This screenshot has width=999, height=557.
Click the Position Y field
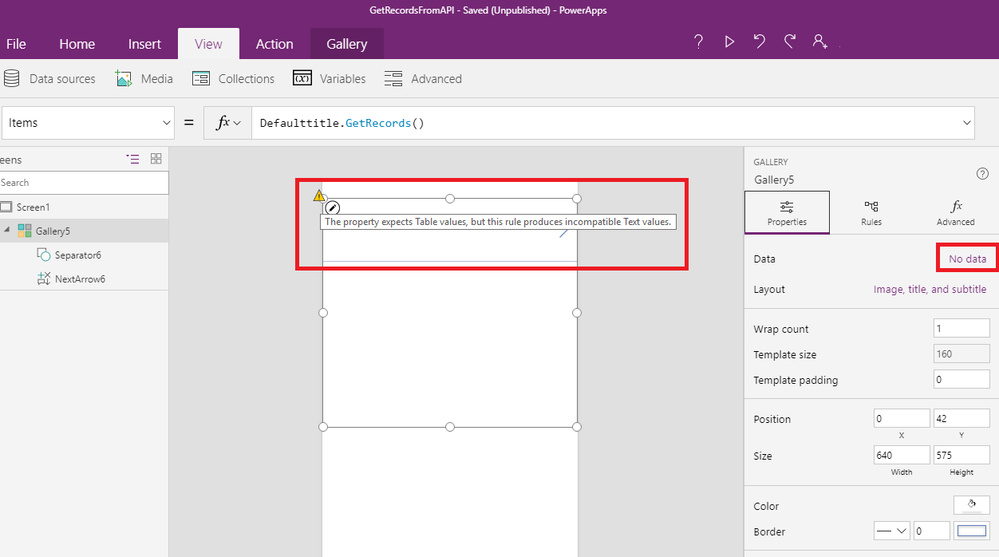click(961, 418)
